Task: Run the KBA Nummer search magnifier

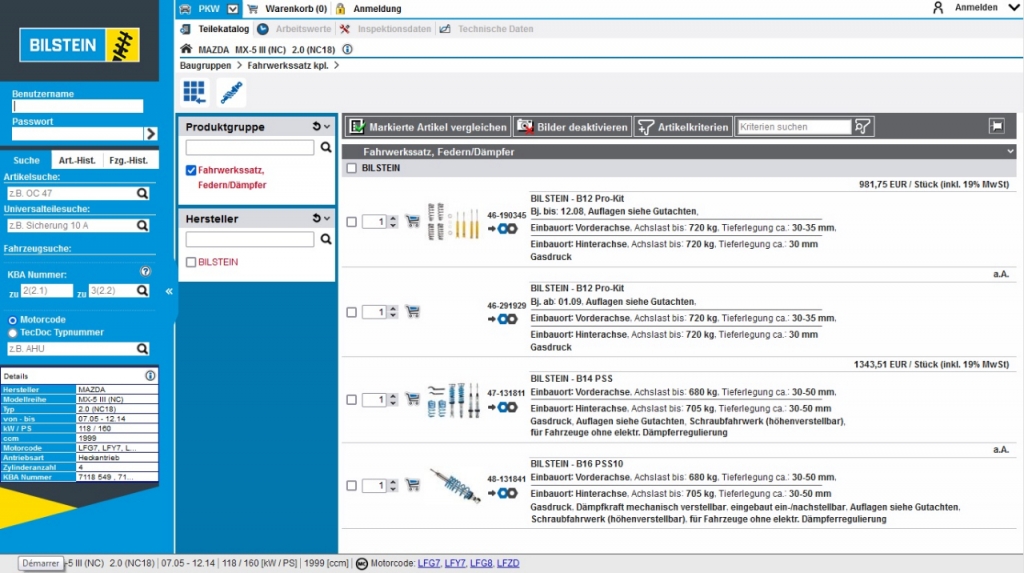Action: point(142,291)
